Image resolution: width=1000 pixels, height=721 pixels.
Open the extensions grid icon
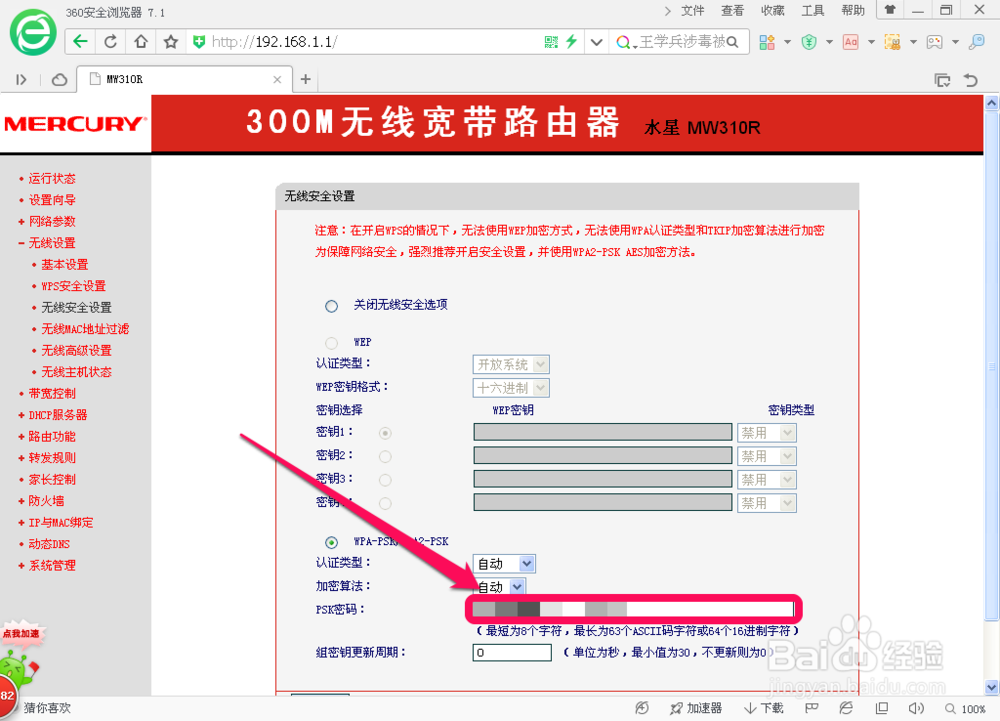click(767, 42)
